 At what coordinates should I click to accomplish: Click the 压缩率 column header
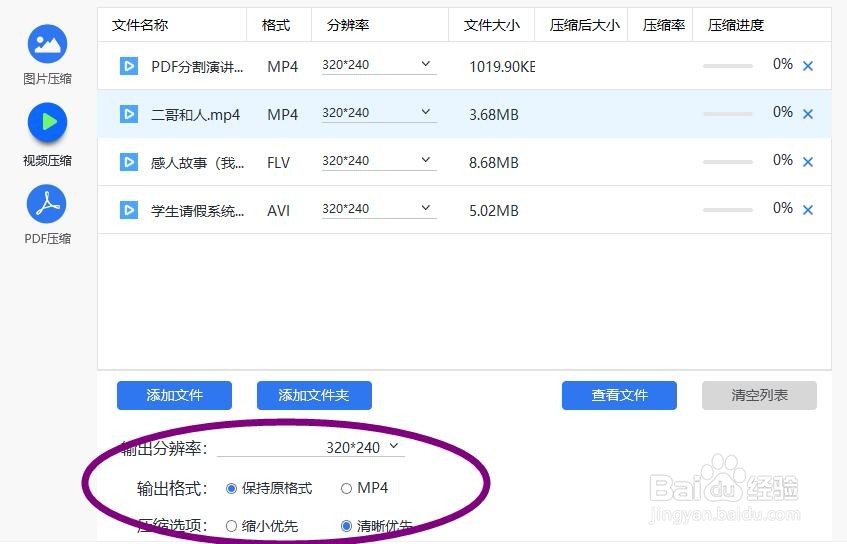pyautogui.click(x=664, y=25)
